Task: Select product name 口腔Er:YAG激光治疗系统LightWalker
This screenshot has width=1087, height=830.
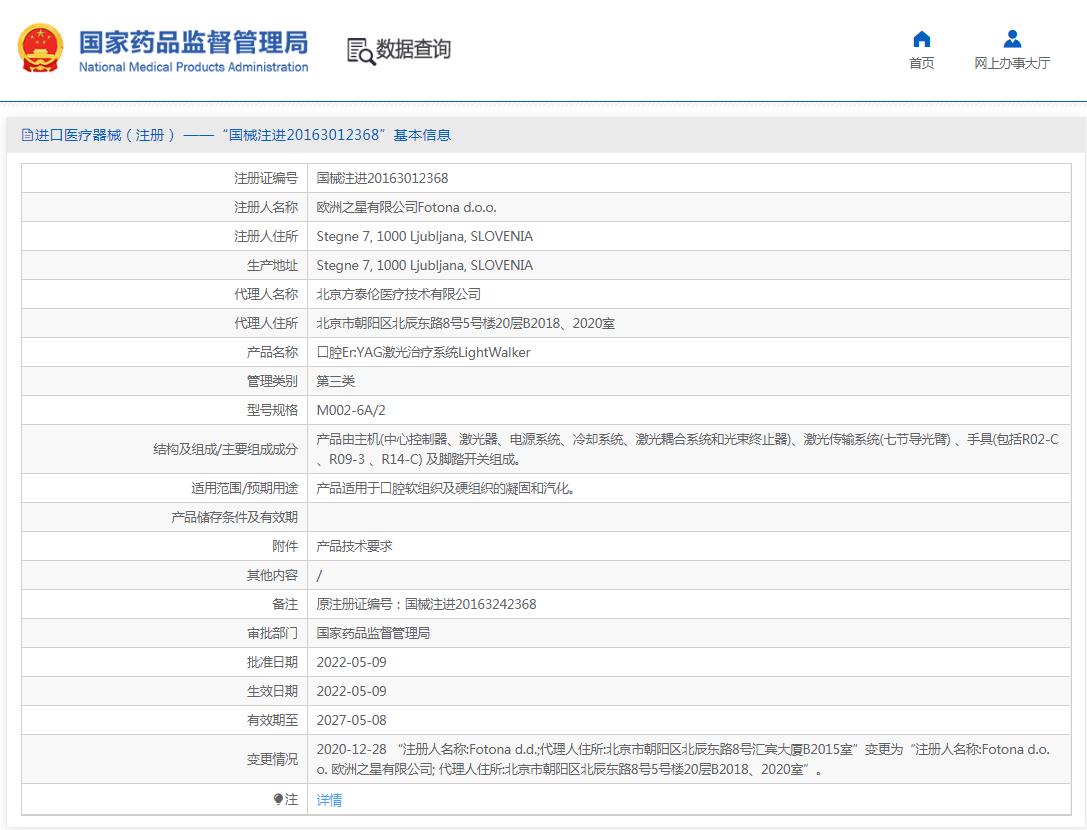Action: (423, 352)
